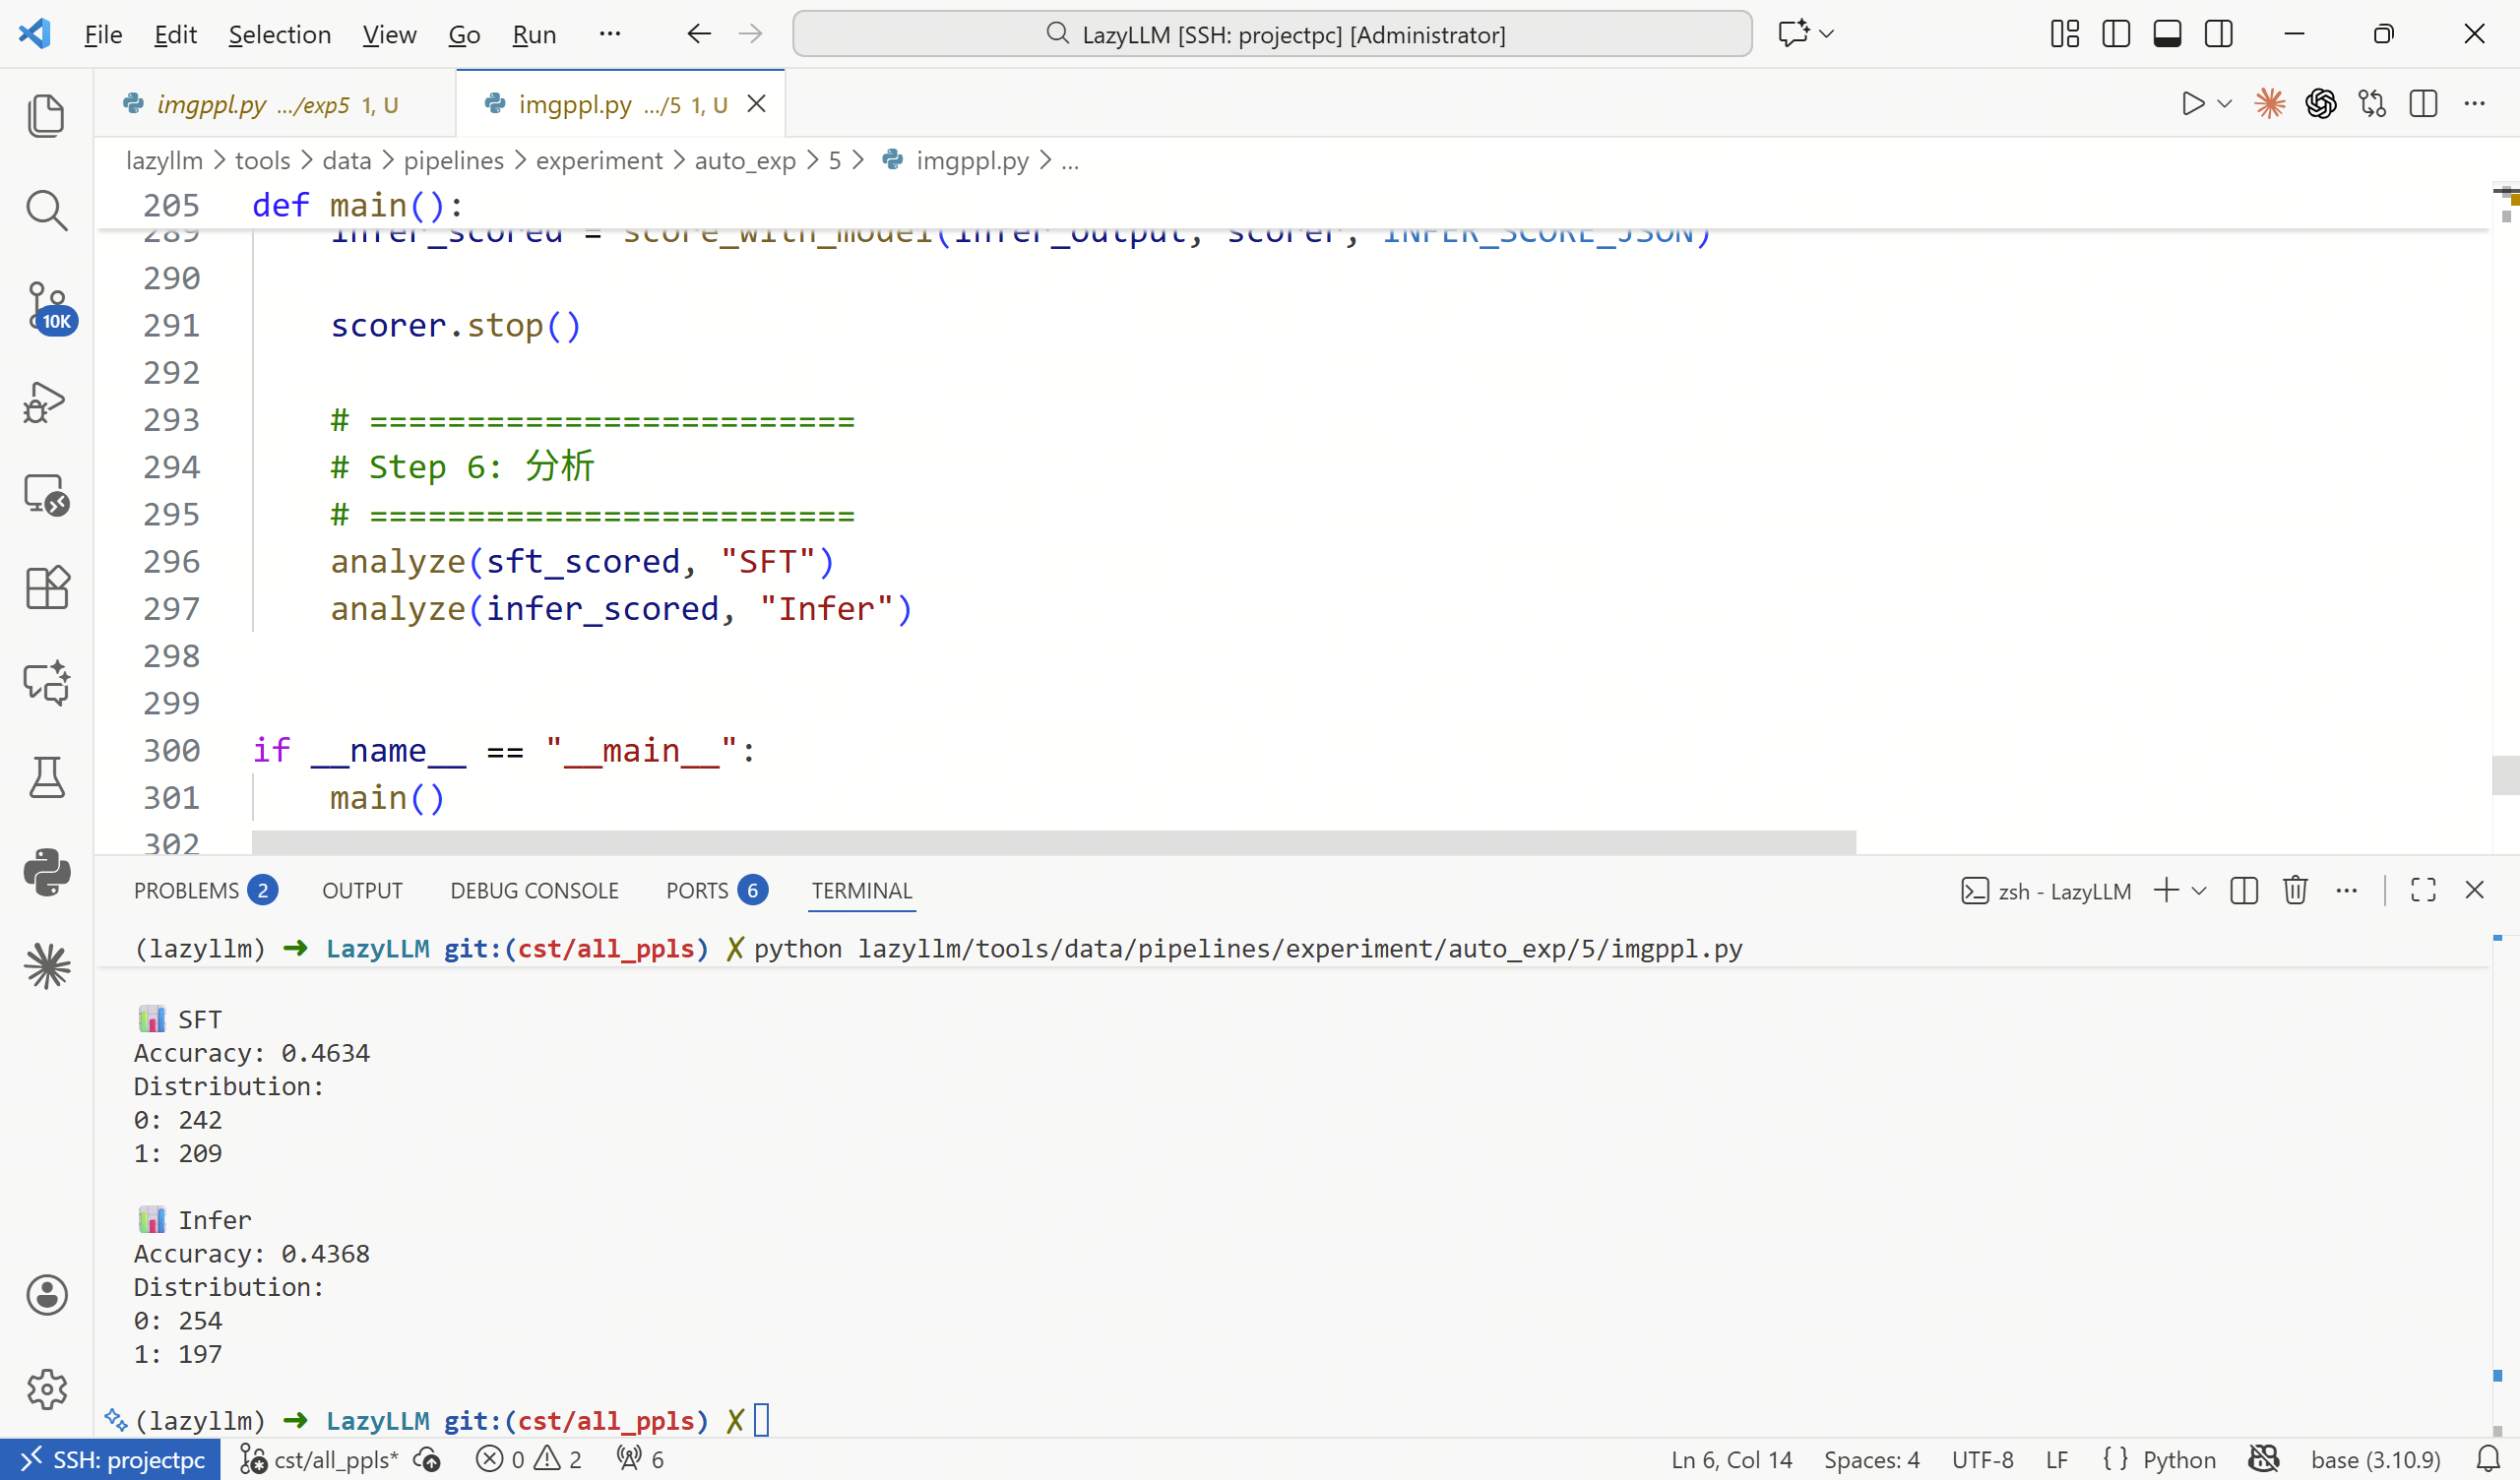Click Copilot status icon in status bar
The image size is (2520, 1480).
[x=2264, y=1460]
